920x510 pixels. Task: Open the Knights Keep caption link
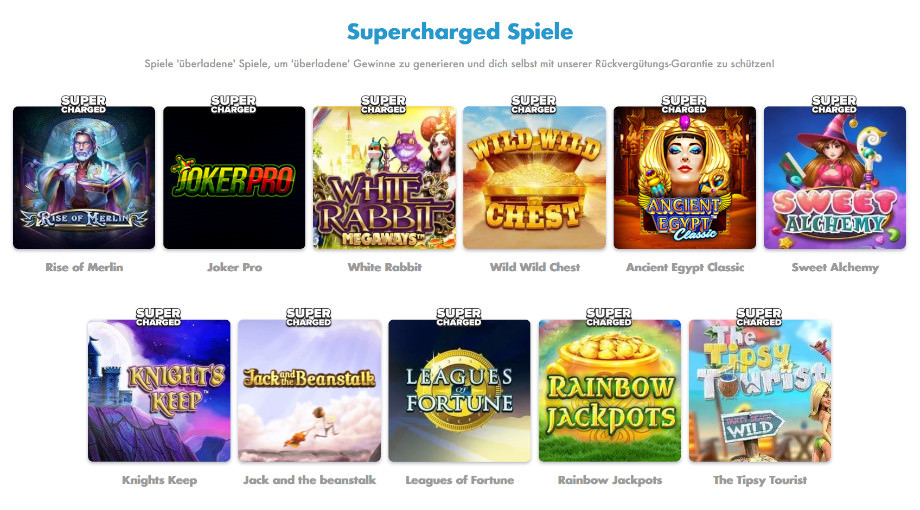pos(159,480)
